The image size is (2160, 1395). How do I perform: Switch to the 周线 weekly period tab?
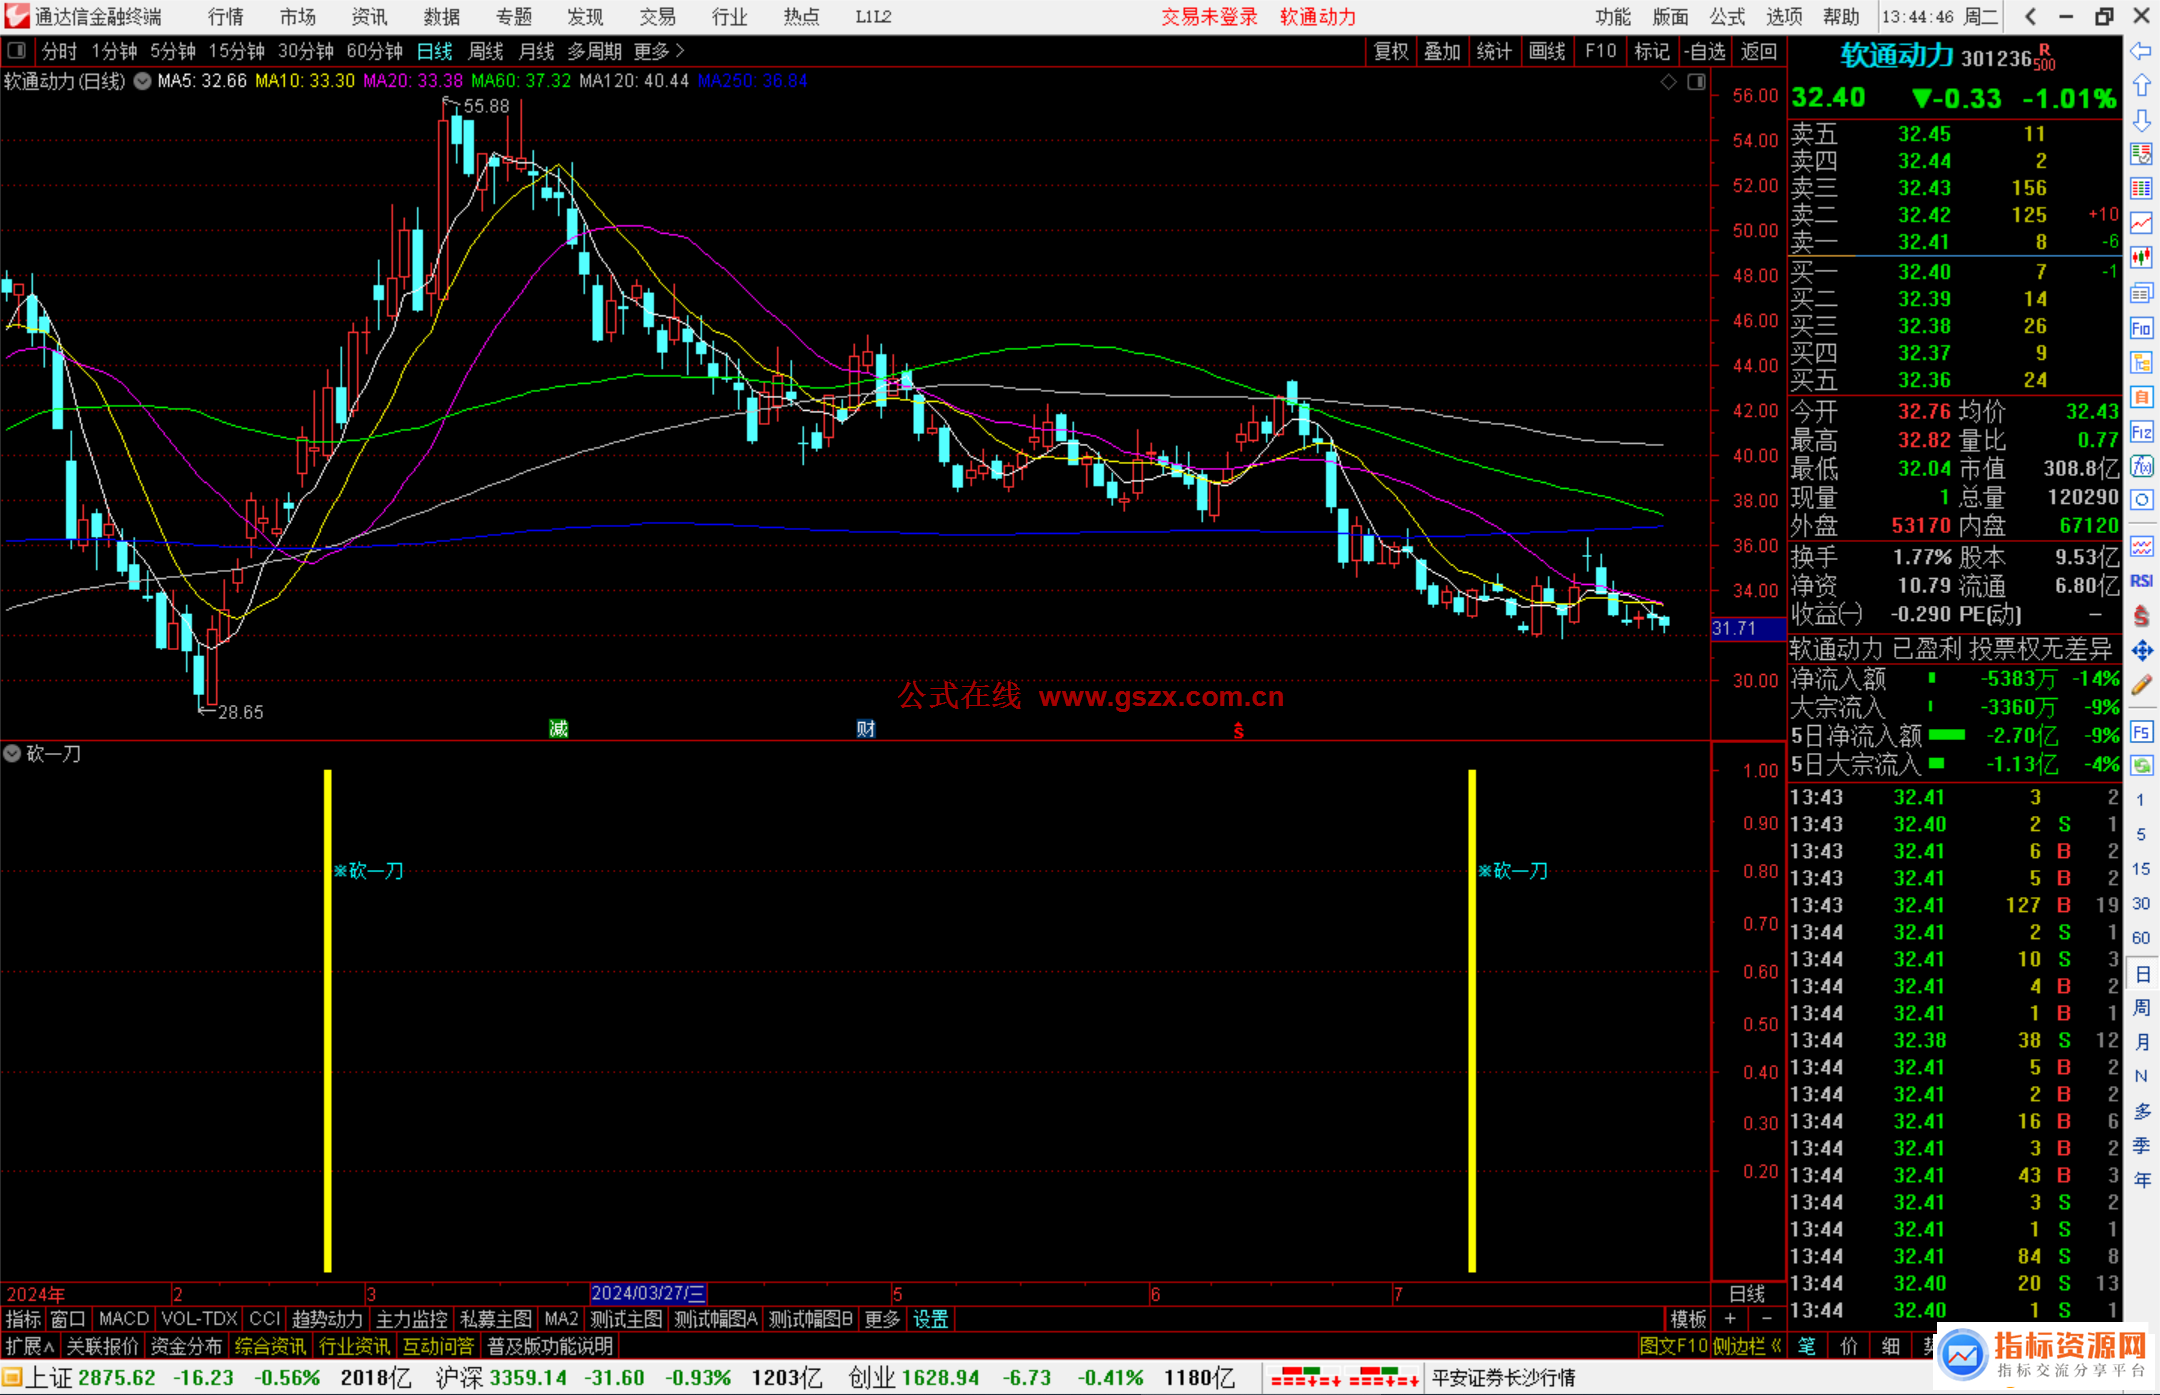[486, 51]
